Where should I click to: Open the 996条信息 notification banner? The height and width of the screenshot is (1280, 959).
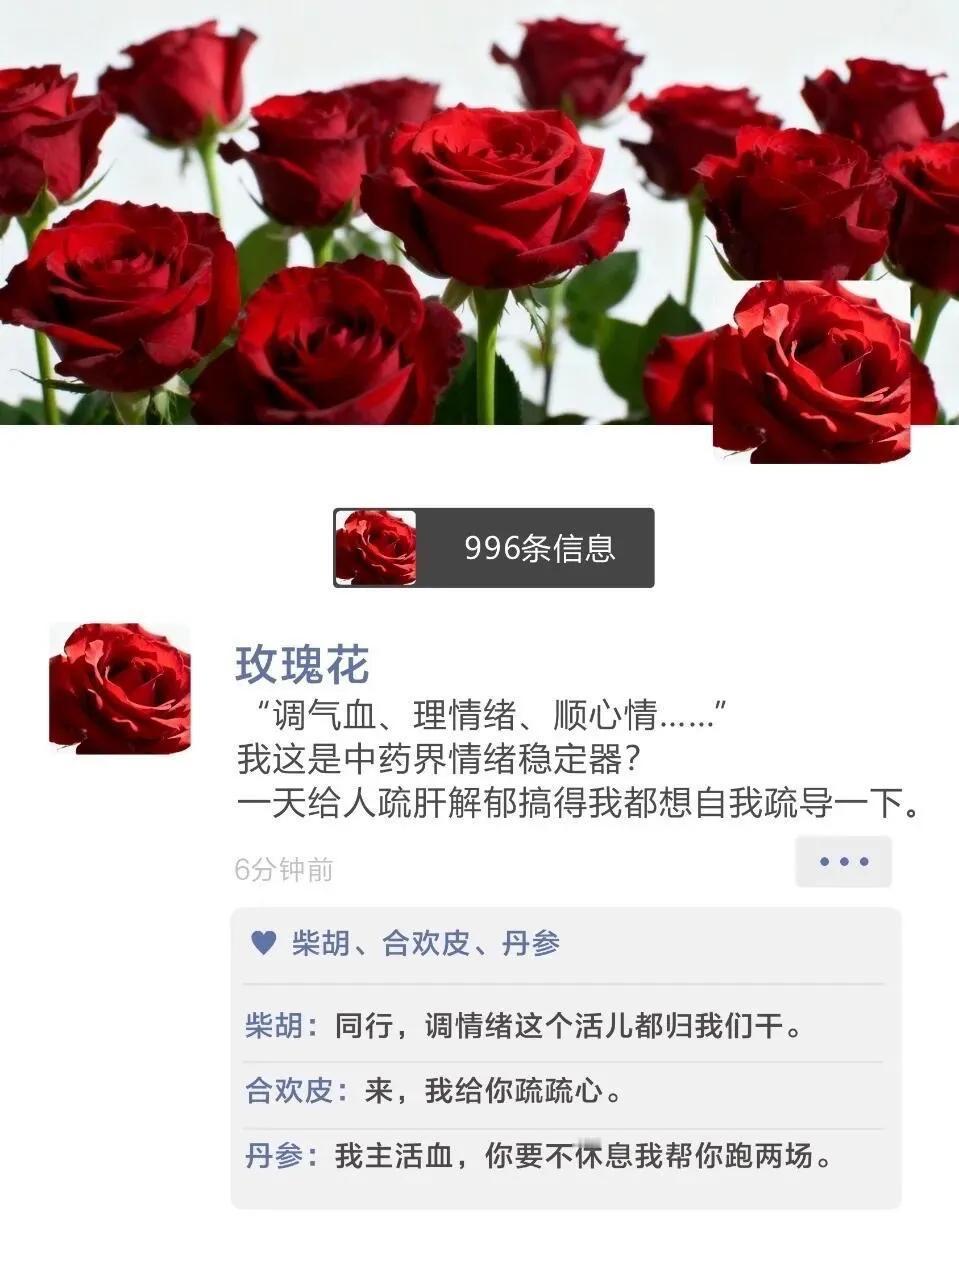(493, 548)
